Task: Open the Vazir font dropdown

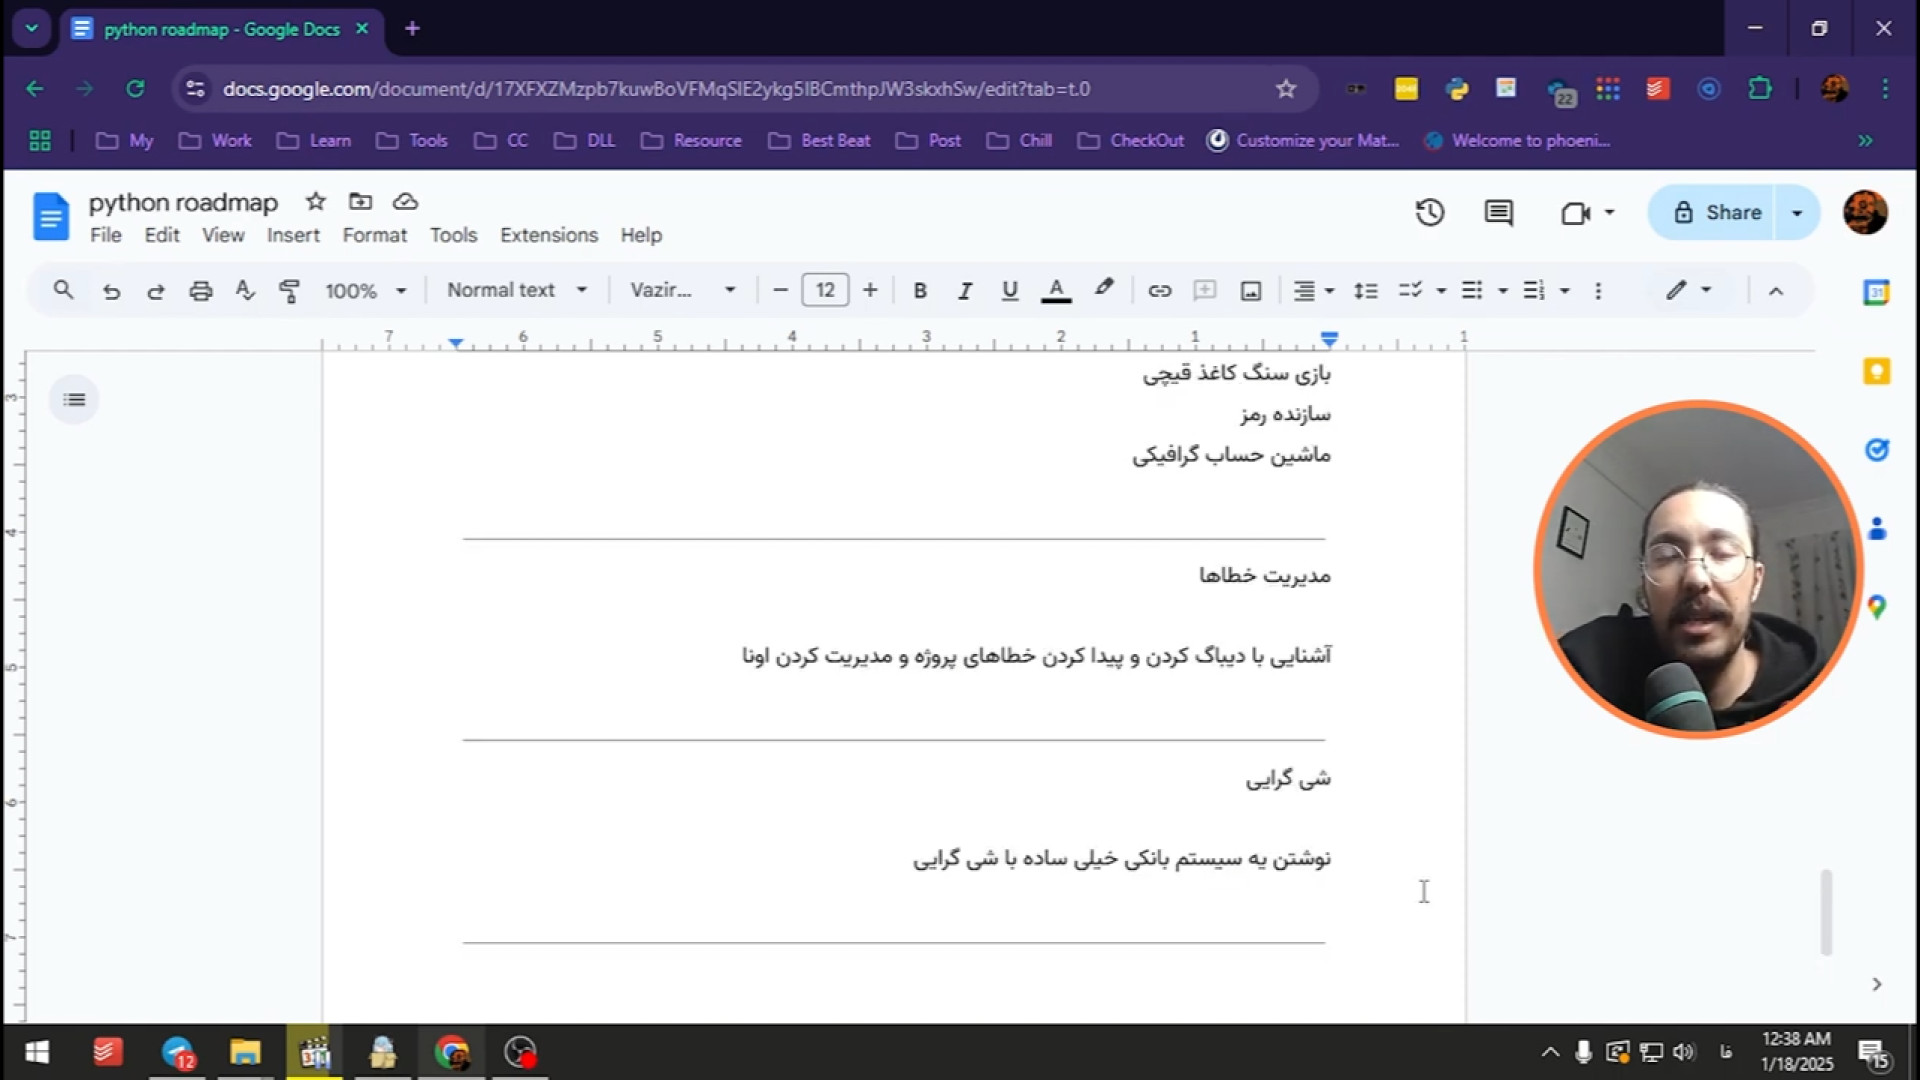Action: pos(682,290)
